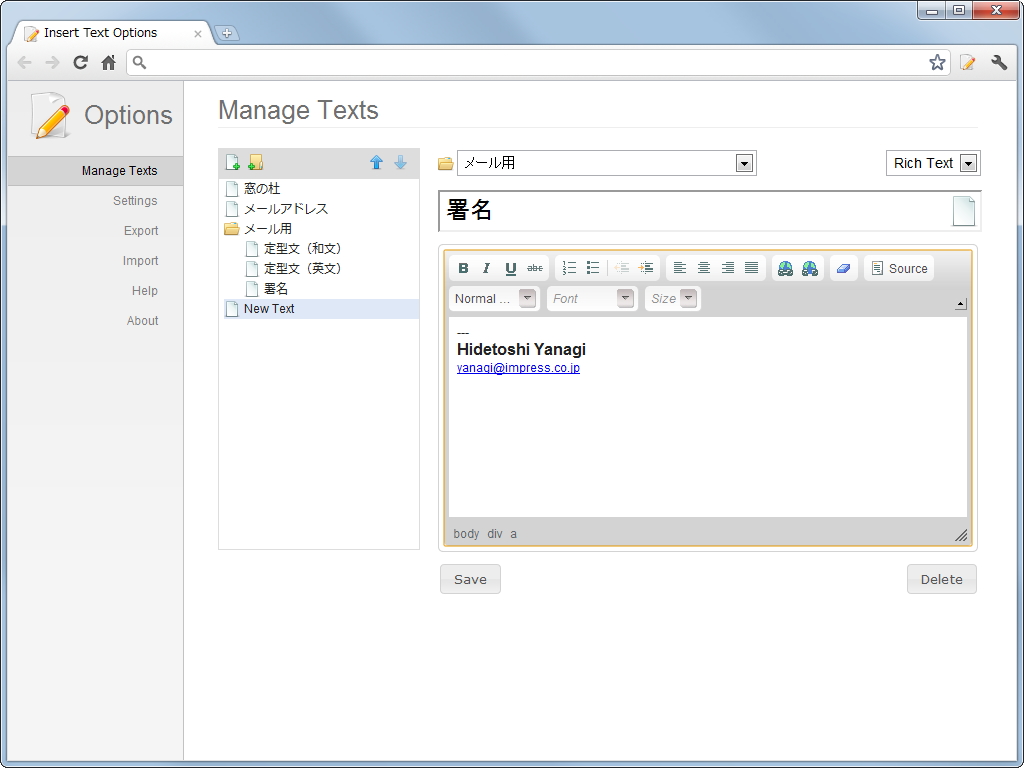Toggle italic formatting
Viewport: 1024px width, 768px height.
coord(486,267)
